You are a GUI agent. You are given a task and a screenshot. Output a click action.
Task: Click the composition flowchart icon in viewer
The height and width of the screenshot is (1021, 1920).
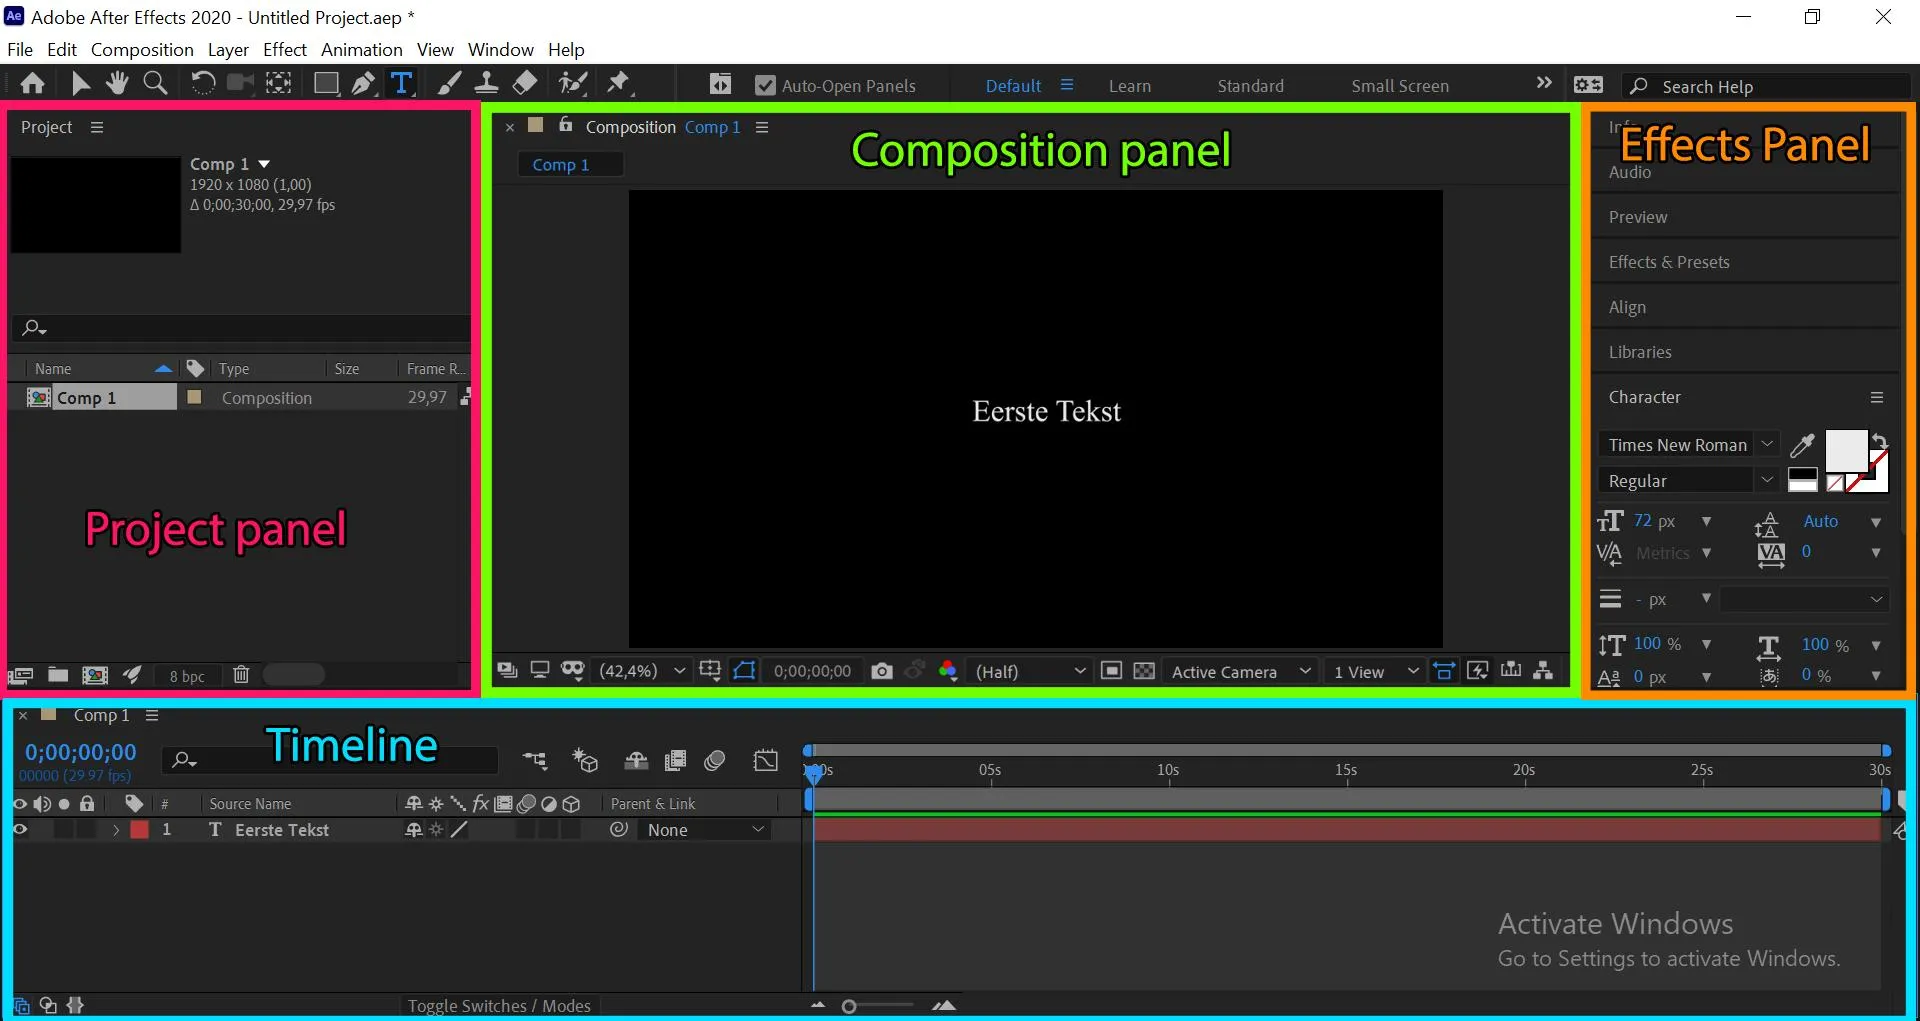click(1543, 671)
